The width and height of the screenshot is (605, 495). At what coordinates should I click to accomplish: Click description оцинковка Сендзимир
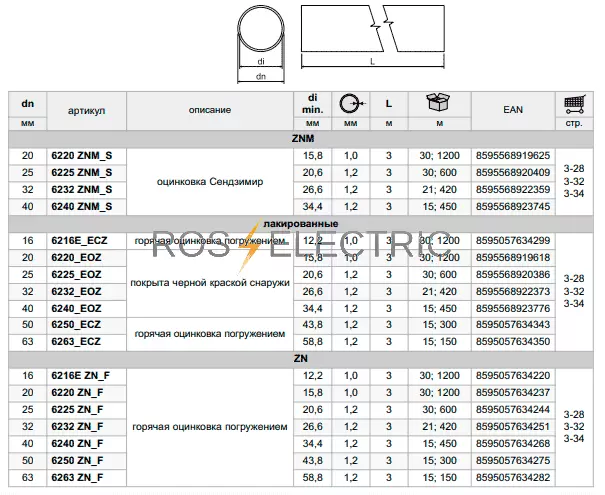[x=210, y=182]
